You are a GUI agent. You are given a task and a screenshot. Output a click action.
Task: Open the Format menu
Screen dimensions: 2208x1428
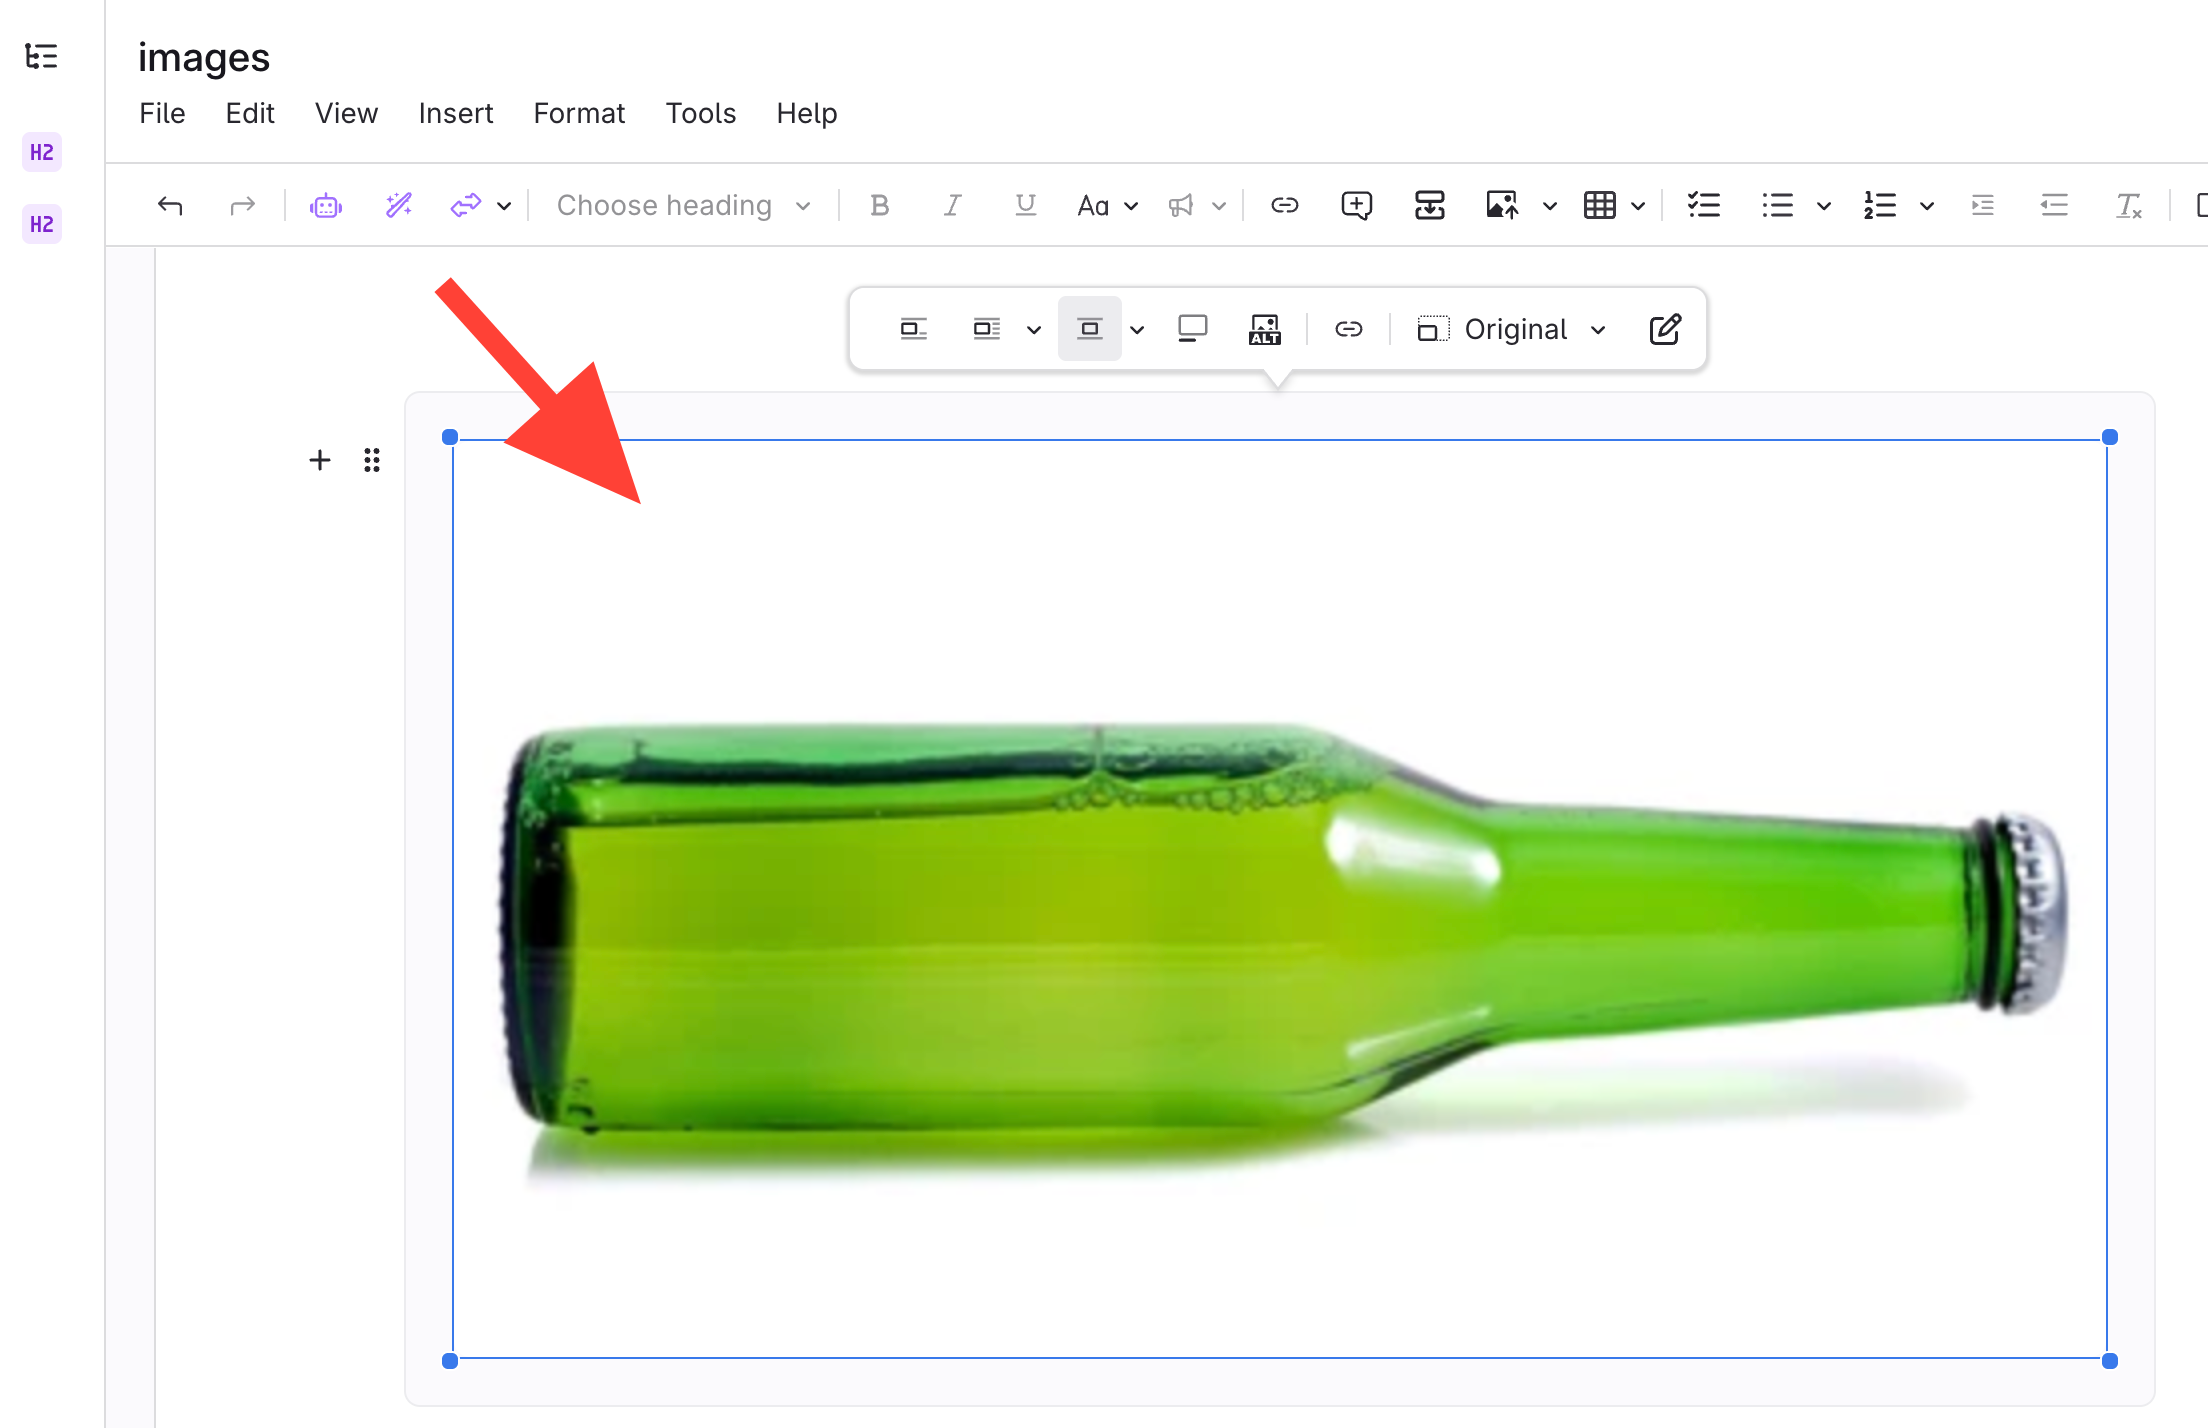coord(579,113)
